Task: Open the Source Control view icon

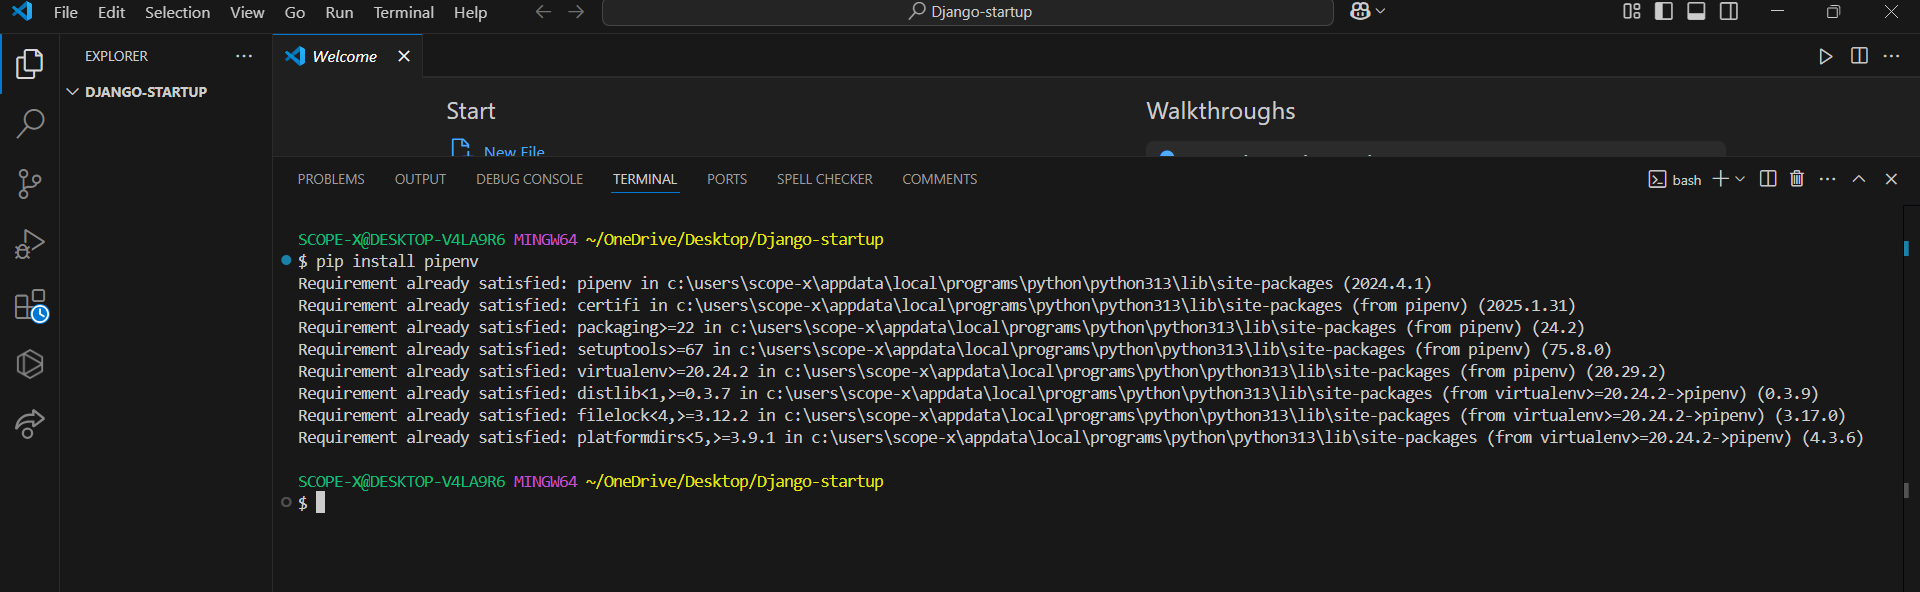Action: click(30, 184)
